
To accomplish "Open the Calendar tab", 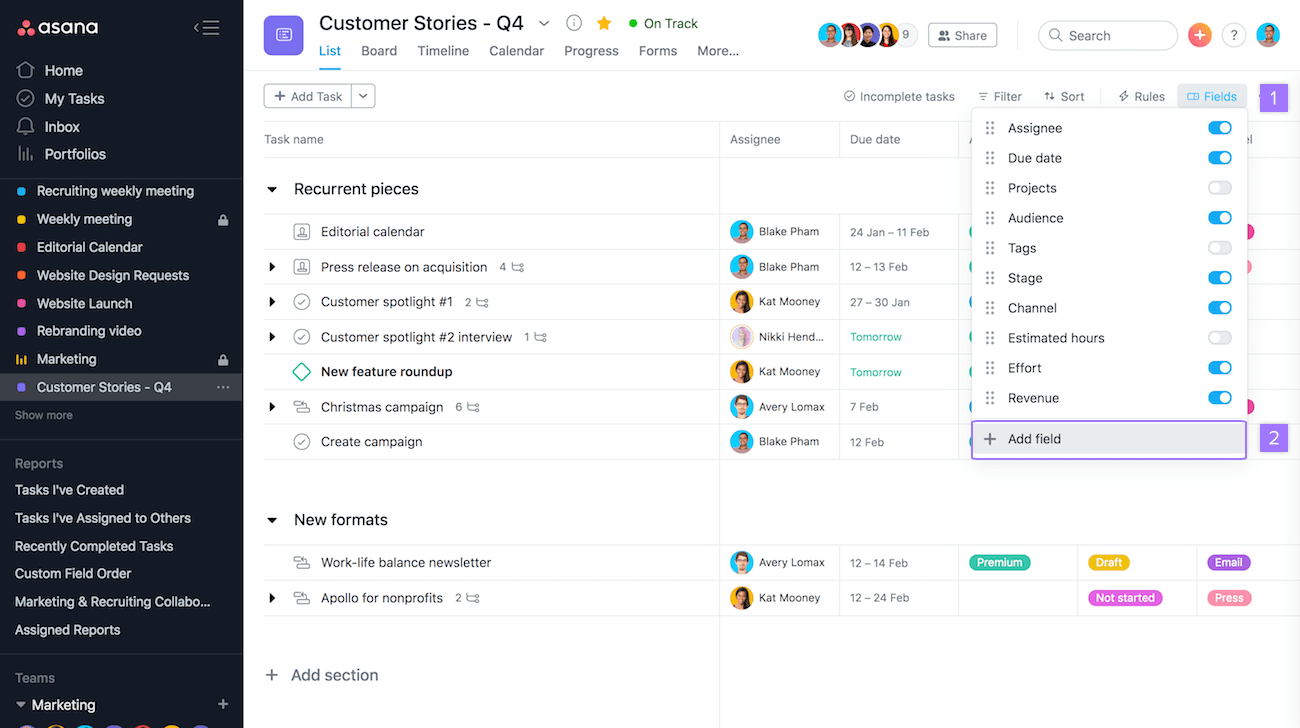I will 517,51.
